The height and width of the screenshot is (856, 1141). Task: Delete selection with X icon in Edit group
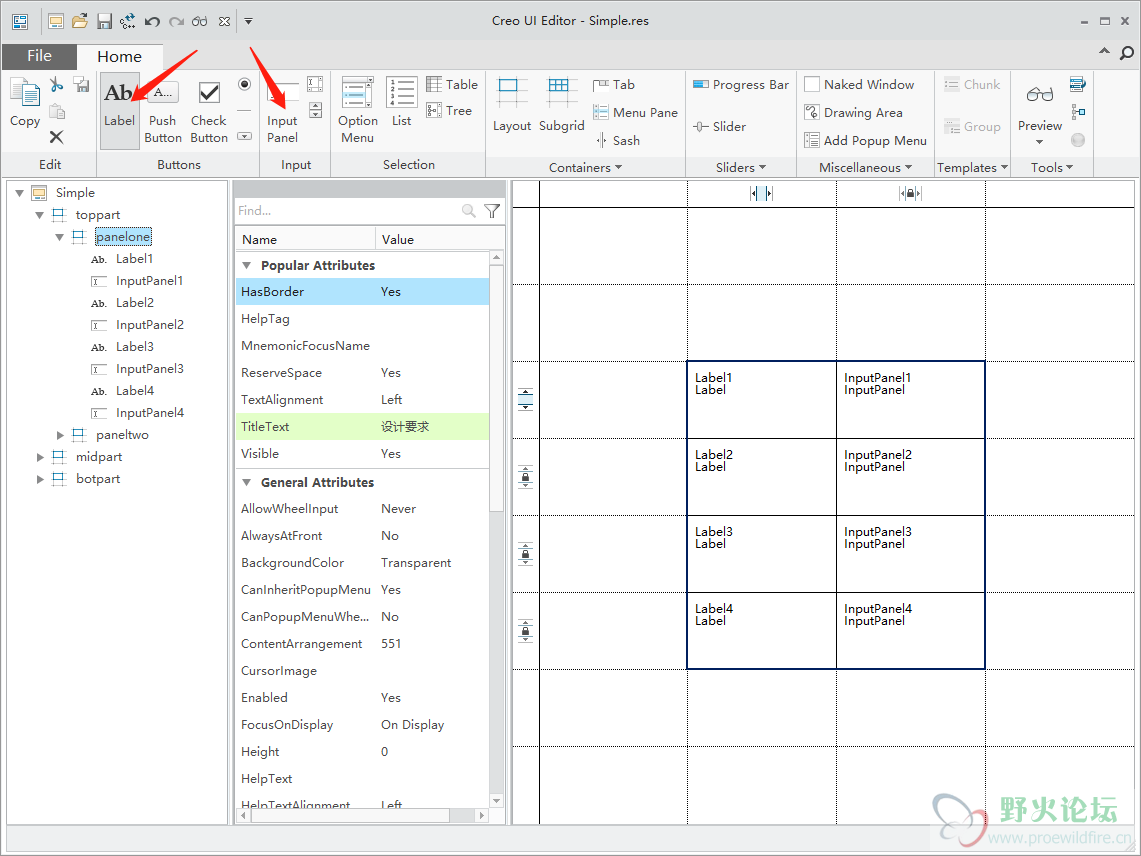coord(57,137)
